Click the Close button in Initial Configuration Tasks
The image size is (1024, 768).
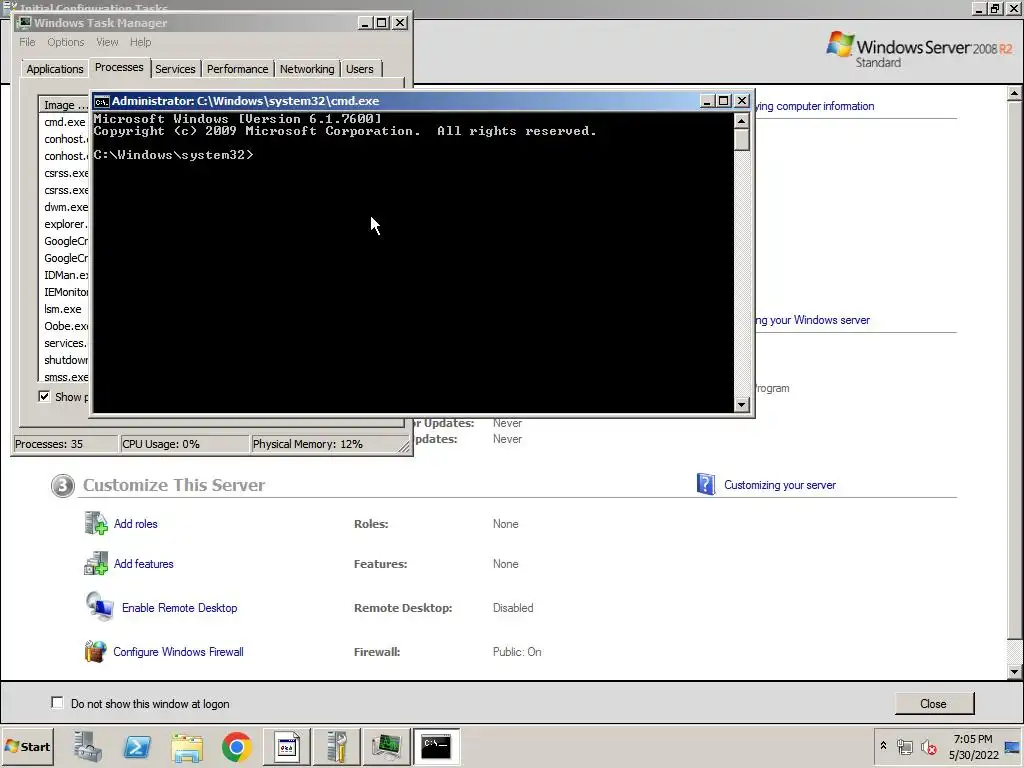pos(934,703)
